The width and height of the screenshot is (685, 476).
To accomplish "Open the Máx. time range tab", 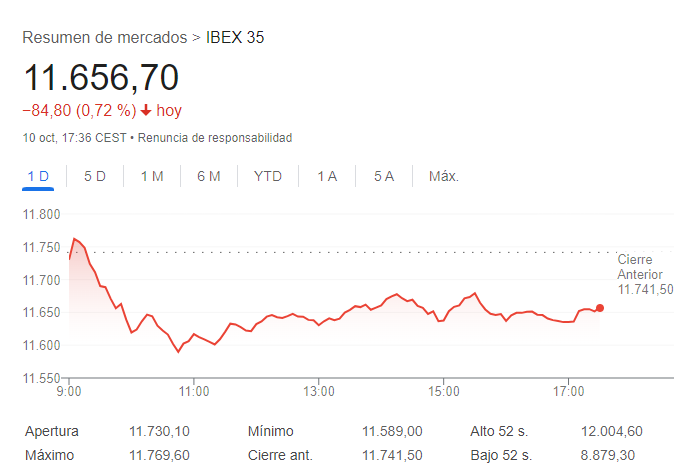I will point(444,177).
